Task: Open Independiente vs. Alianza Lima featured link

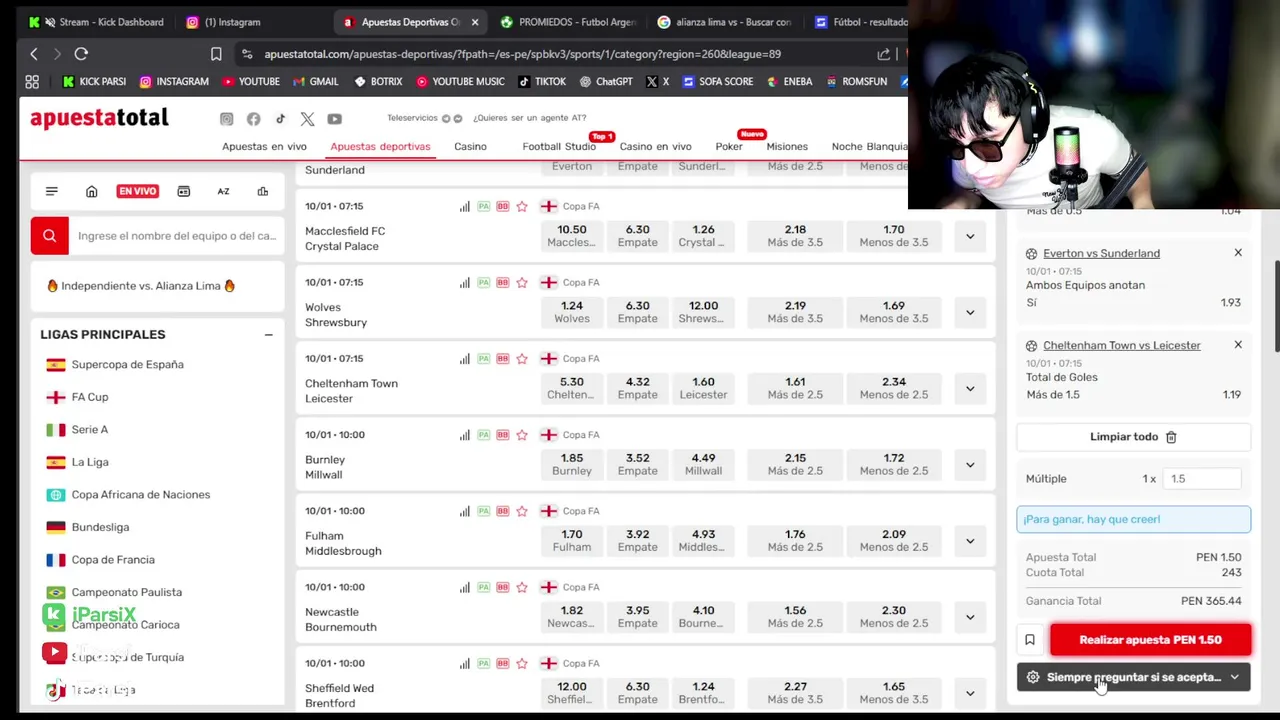Action: click(x=140, y=286)
